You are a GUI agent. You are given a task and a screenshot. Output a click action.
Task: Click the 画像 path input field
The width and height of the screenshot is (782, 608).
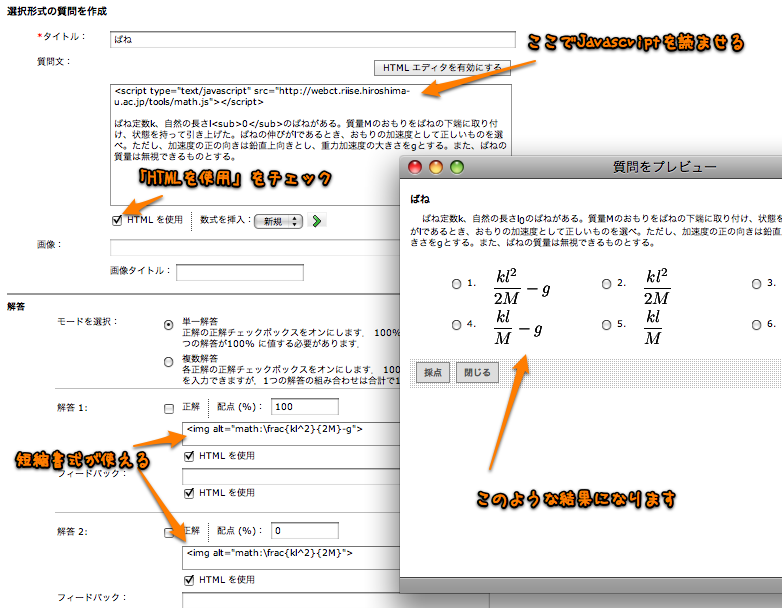[255, 247]
